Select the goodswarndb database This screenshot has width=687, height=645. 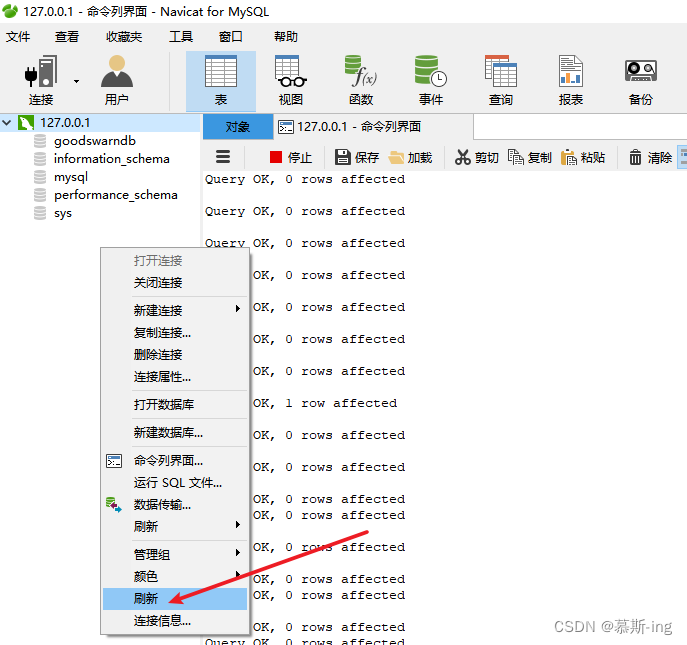point(95,141)
